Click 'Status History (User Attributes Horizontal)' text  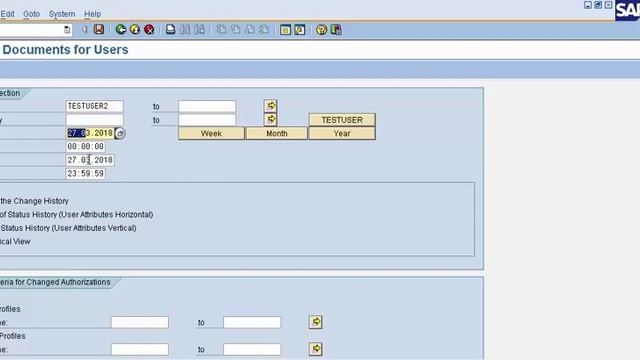coord(80,214)
